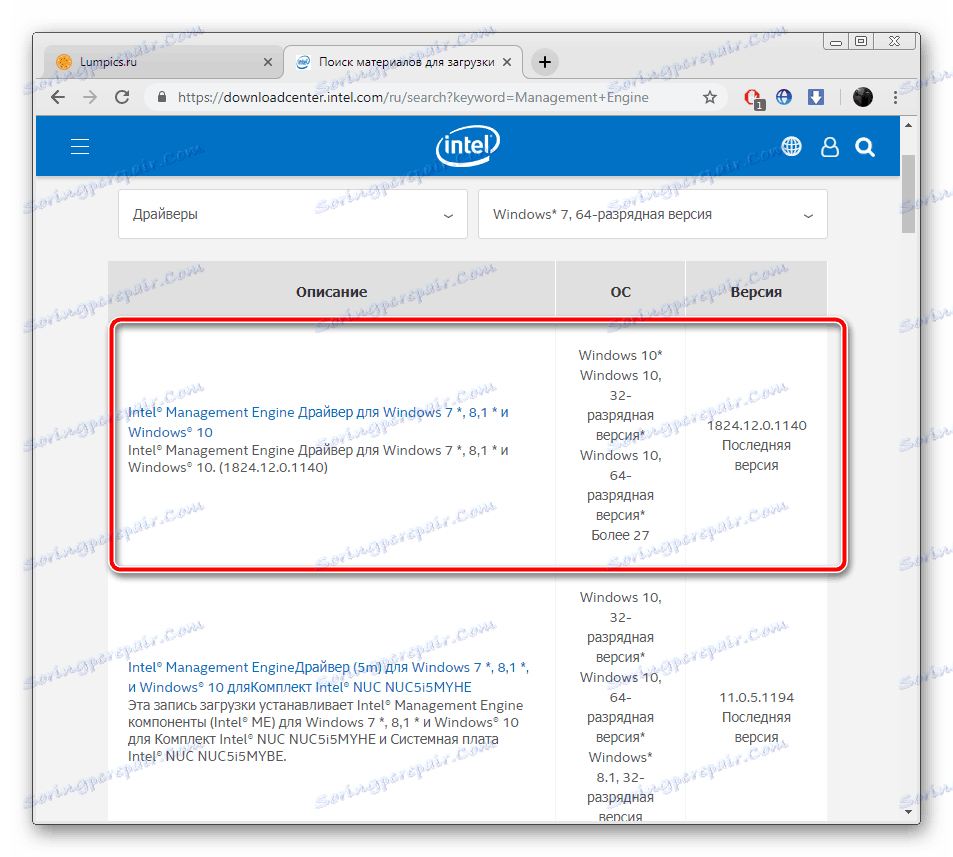The width and height of the screenshot is (953, 857).
Task: Open the browser profile avatar
Action: (862, 97)
